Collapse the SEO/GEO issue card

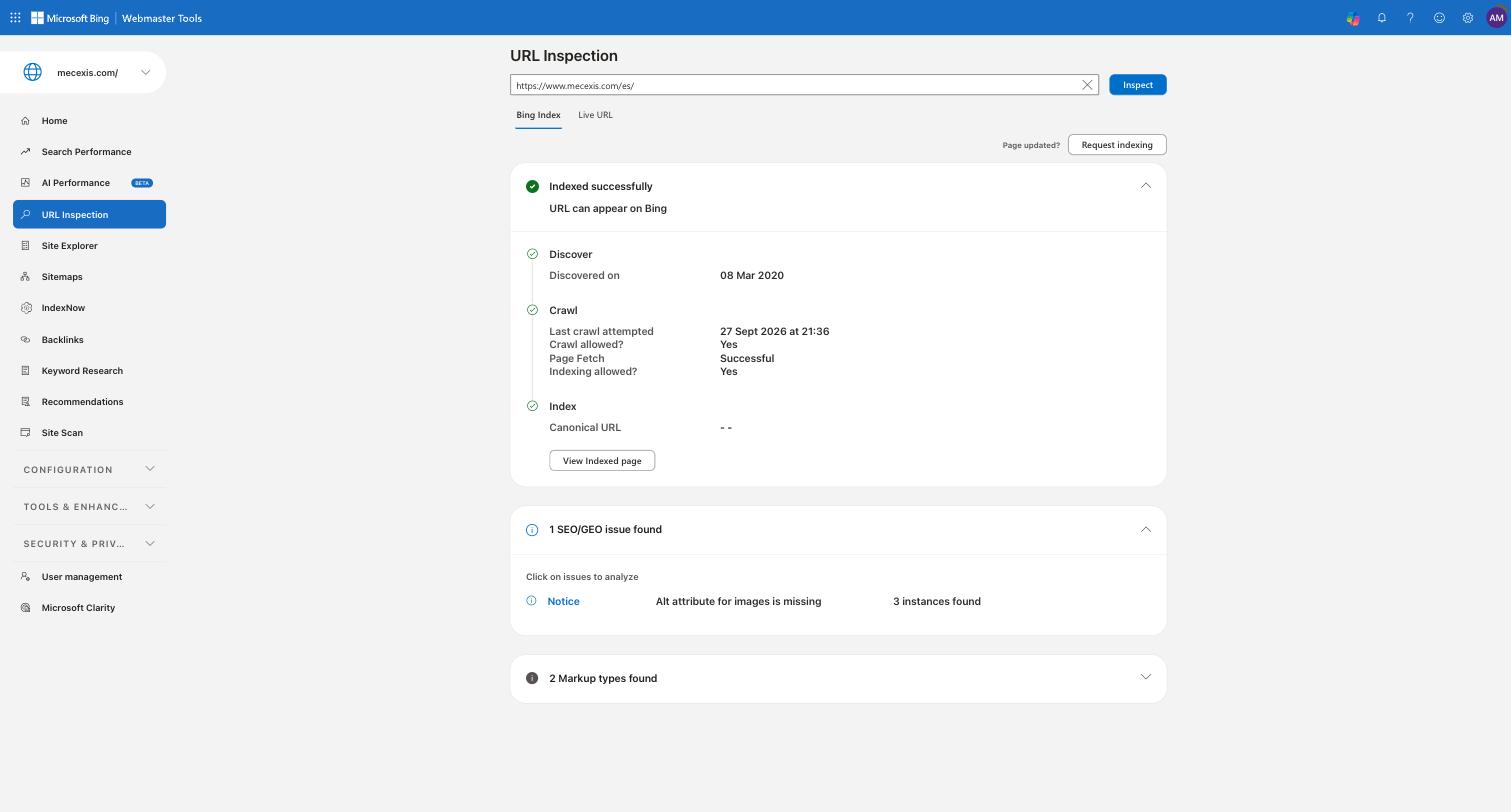[x=1146, y=529]
